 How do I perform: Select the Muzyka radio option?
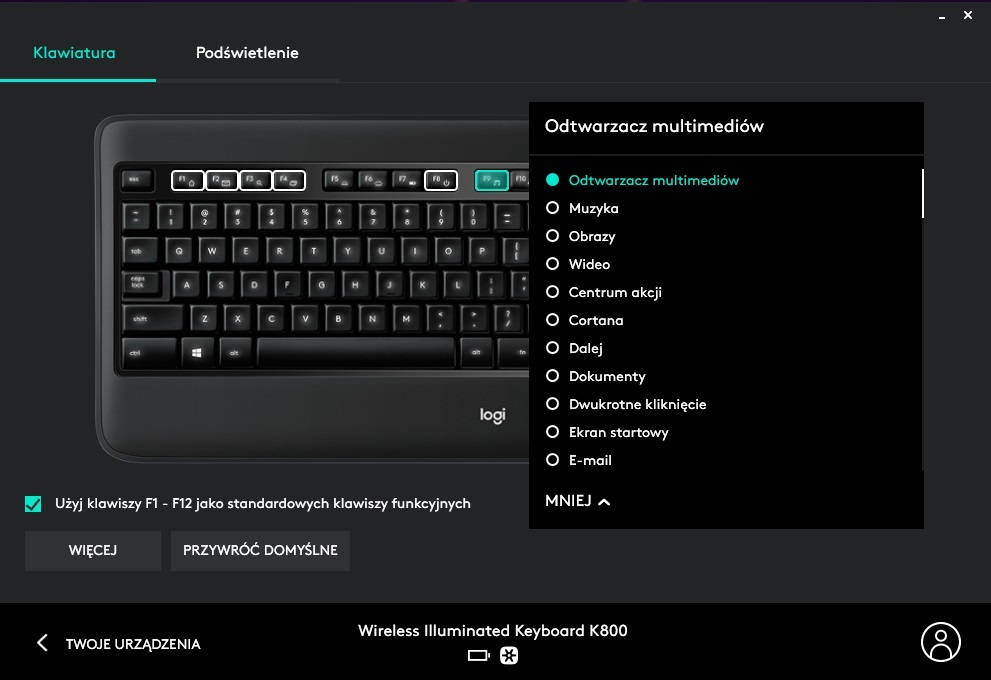pos(552,208)
